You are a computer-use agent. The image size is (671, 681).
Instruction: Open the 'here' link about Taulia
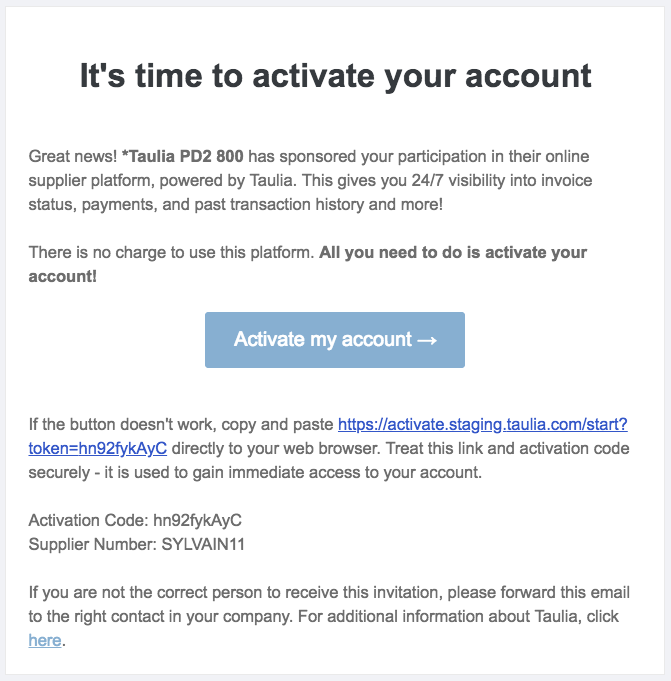tap(45, 640)
